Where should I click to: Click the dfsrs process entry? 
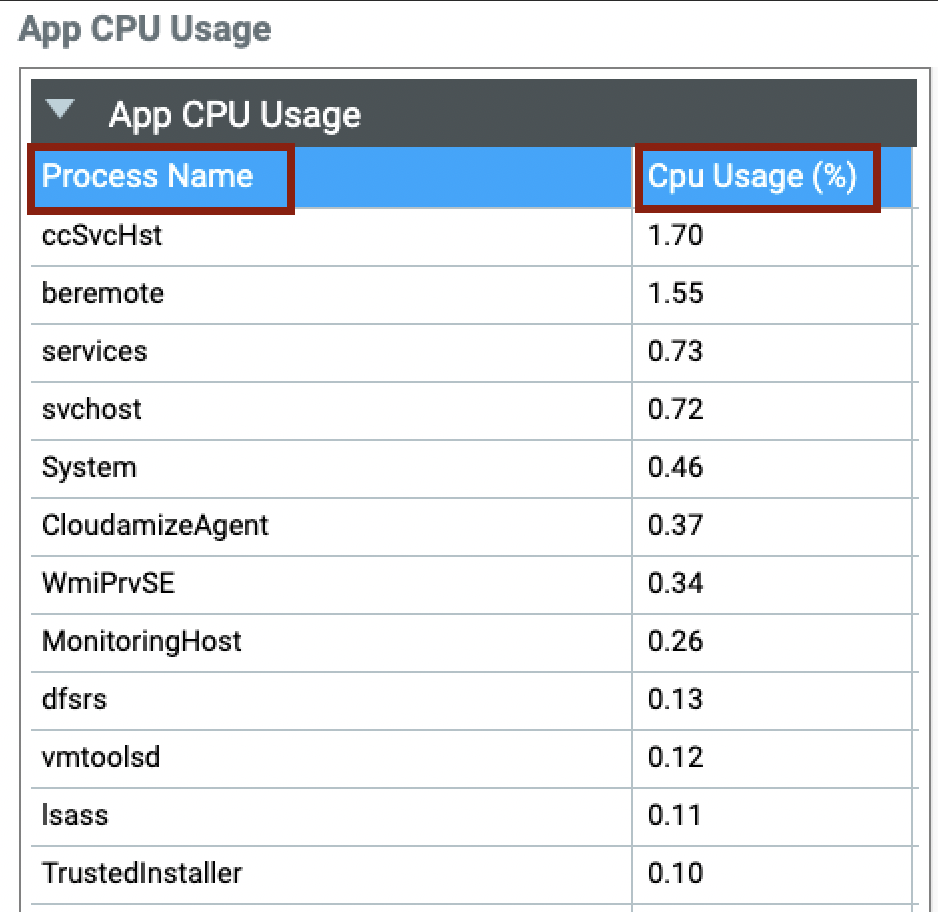click(x=74, y=699)
